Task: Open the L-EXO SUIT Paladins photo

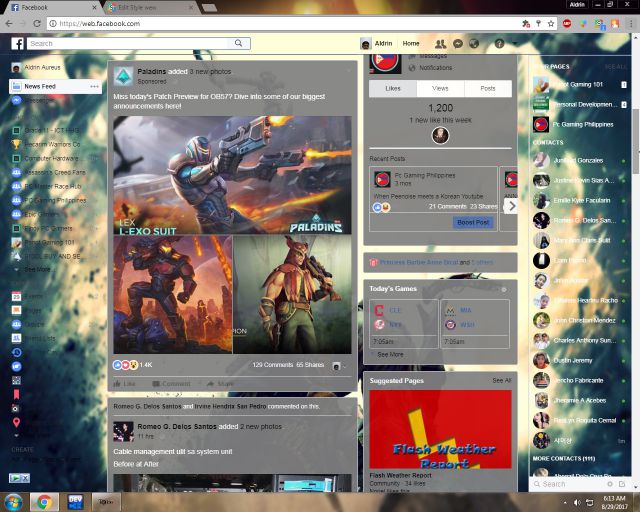Action: (232, 175)
